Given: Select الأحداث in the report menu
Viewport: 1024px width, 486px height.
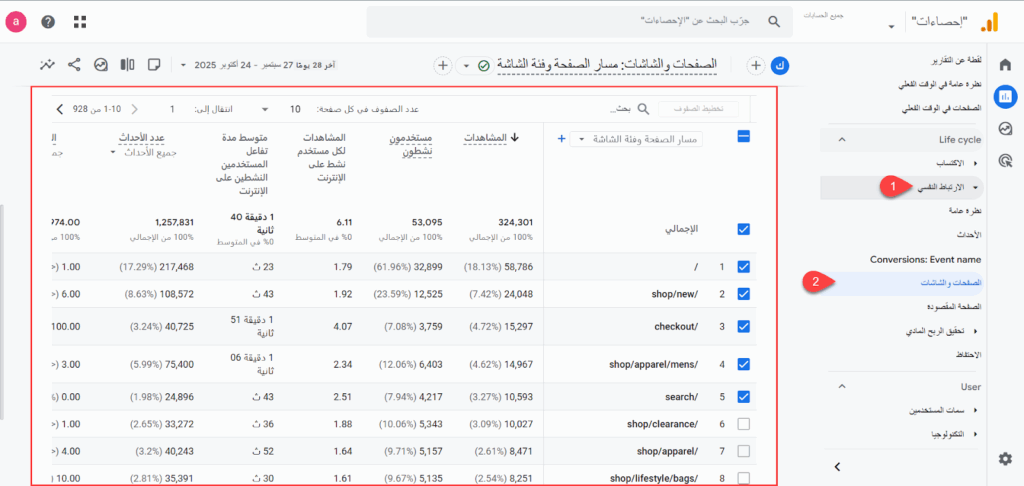Looking at the screenshot, I should pos(964,235).
